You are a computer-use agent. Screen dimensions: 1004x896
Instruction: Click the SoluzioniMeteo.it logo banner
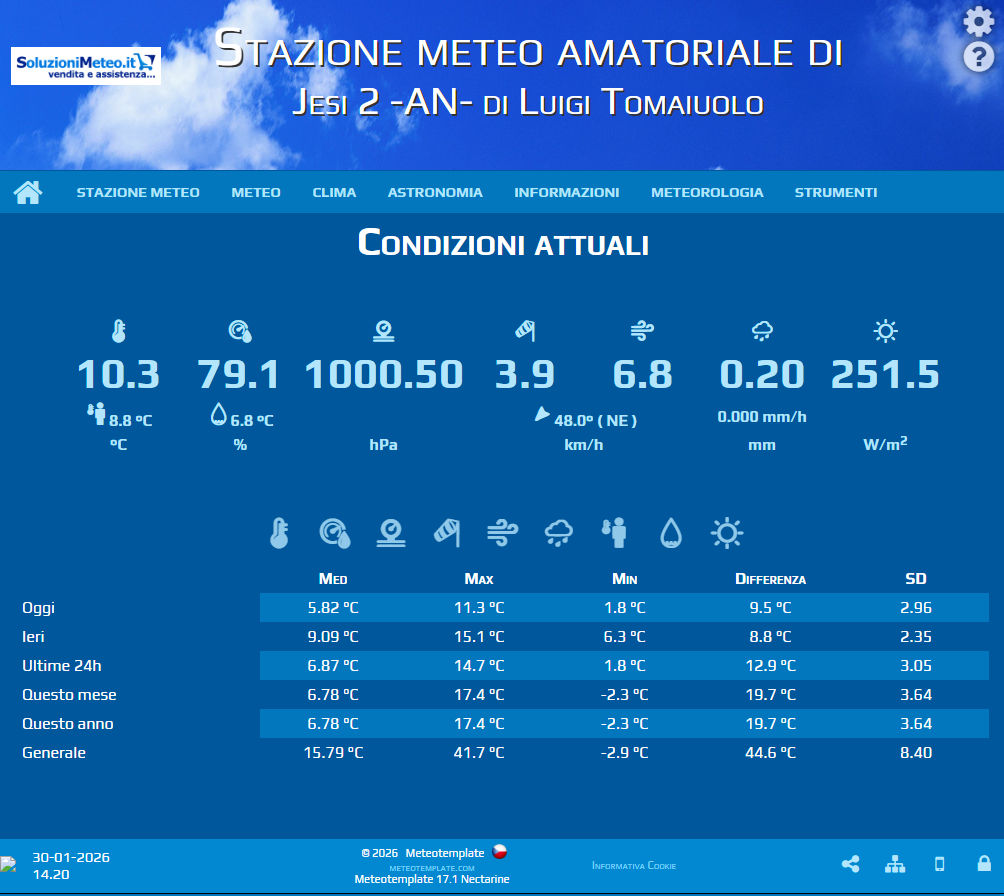[86, 66]
